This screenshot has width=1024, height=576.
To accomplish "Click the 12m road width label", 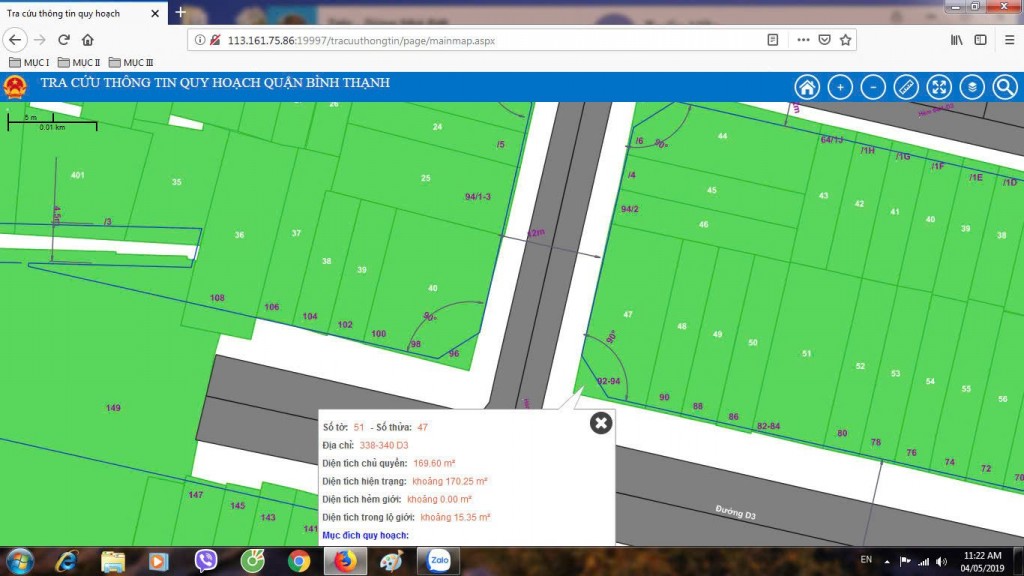I will 536,232.
